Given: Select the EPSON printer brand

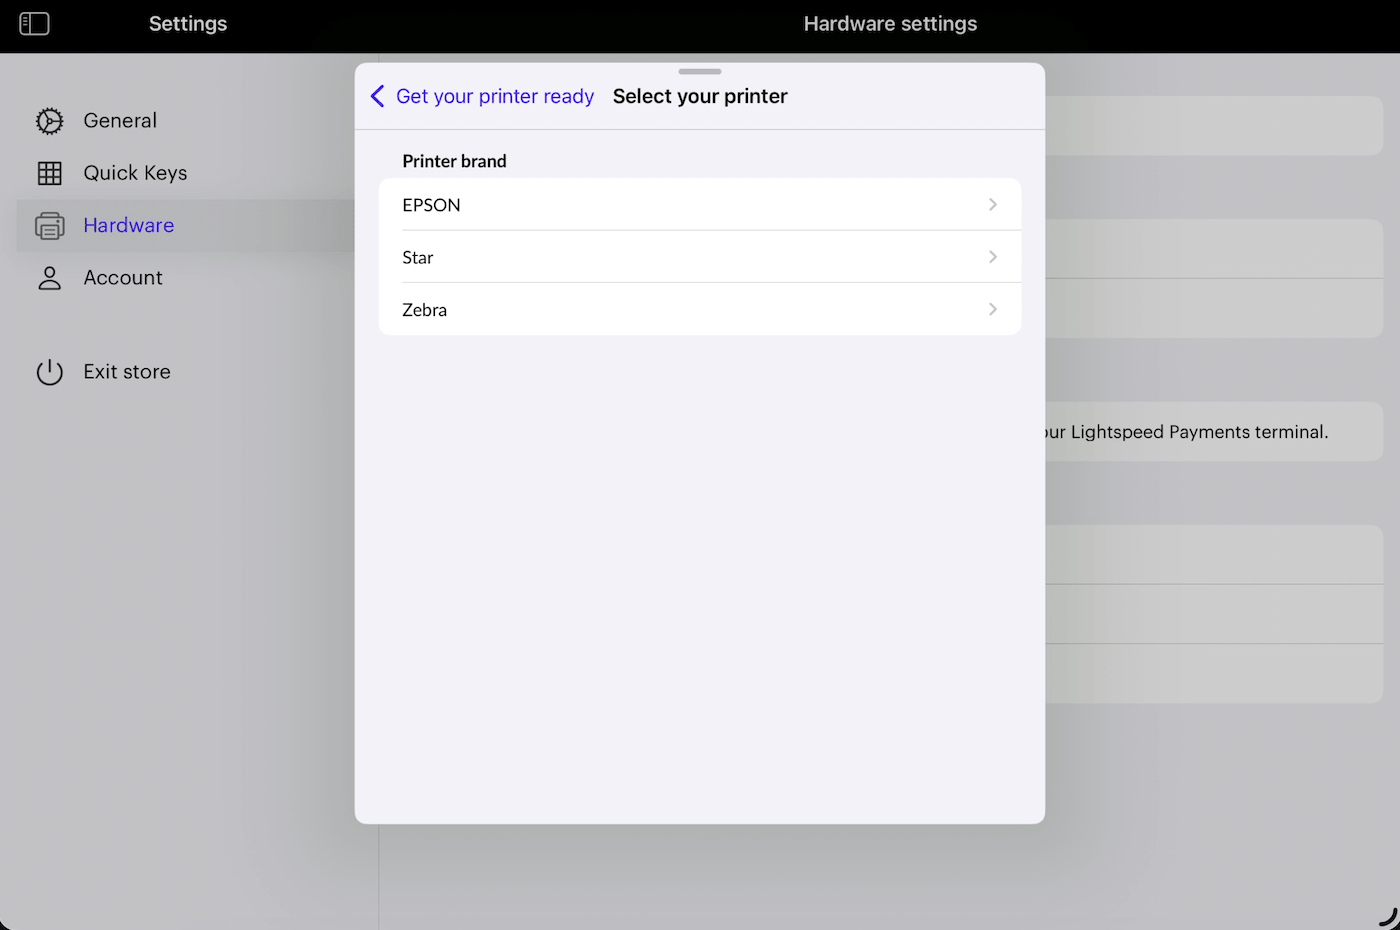Looking at the screenshot, I should pos(700,205).
